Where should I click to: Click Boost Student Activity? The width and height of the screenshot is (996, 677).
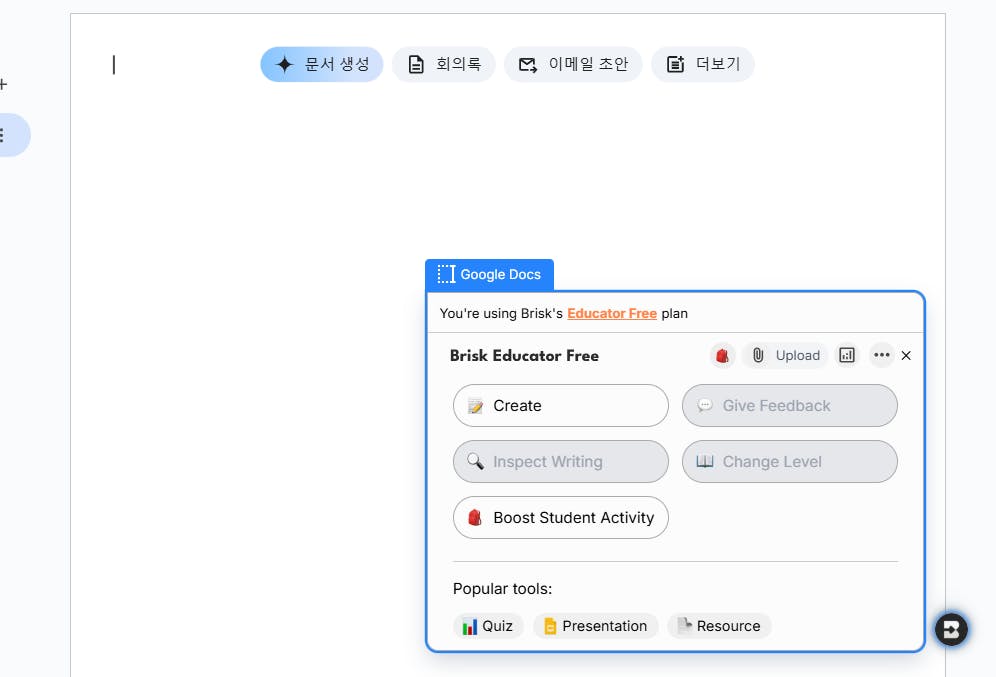point(561,517)
